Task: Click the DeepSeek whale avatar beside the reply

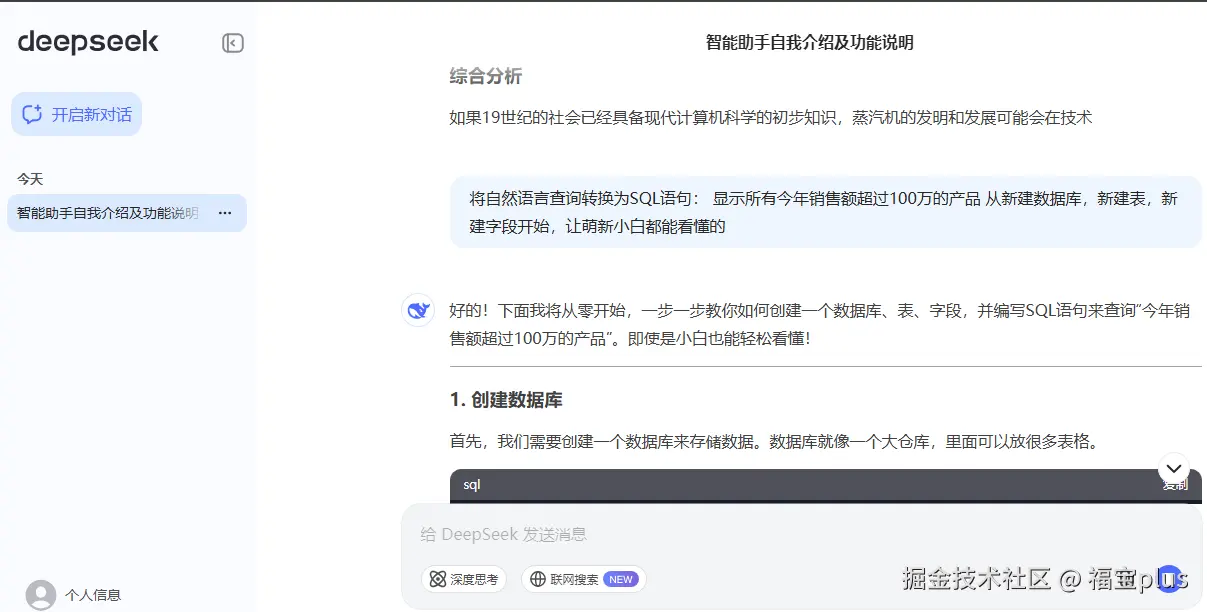Action: [418, 310]
